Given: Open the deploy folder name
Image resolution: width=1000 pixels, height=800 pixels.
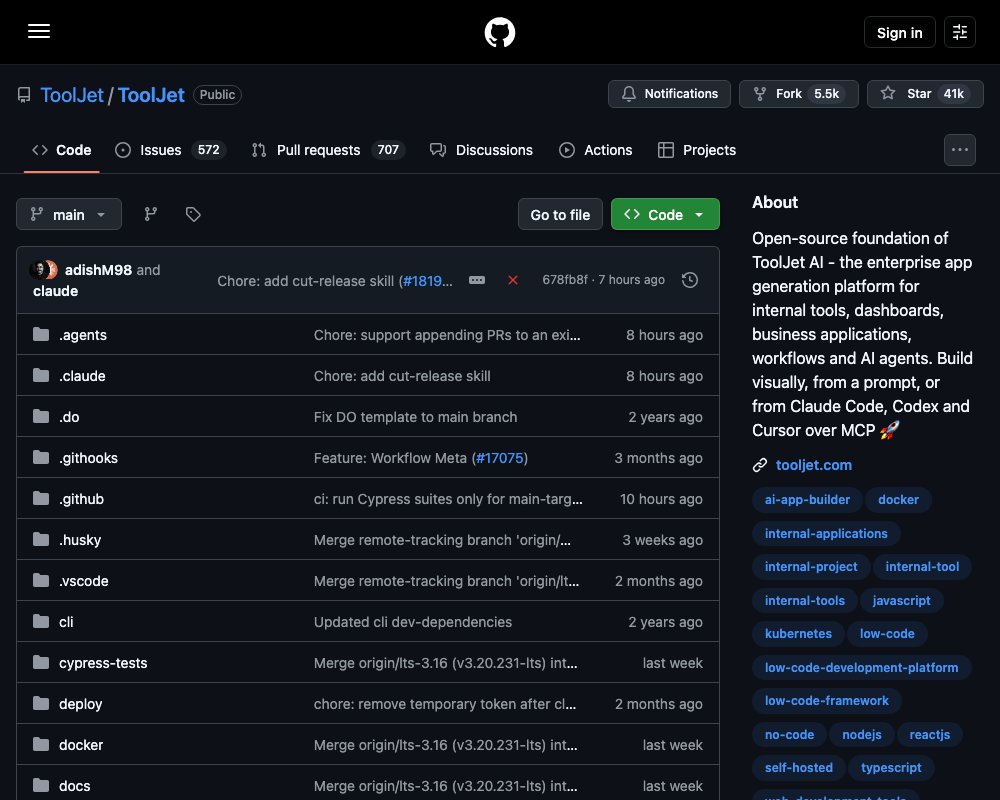Looking at the screenshot, I should point(80,704).
